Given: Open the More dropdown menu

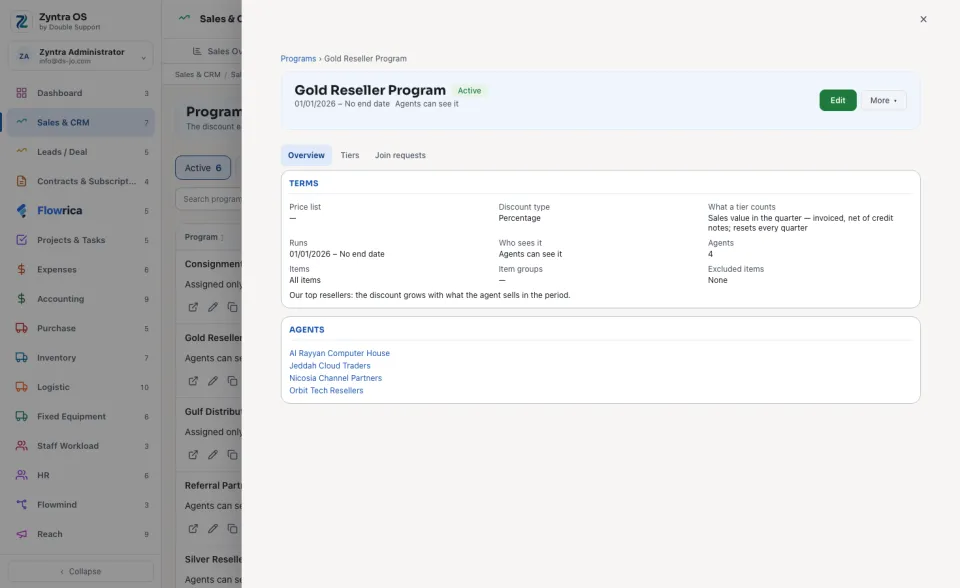Looking at the screenshot, I should 883,100.
